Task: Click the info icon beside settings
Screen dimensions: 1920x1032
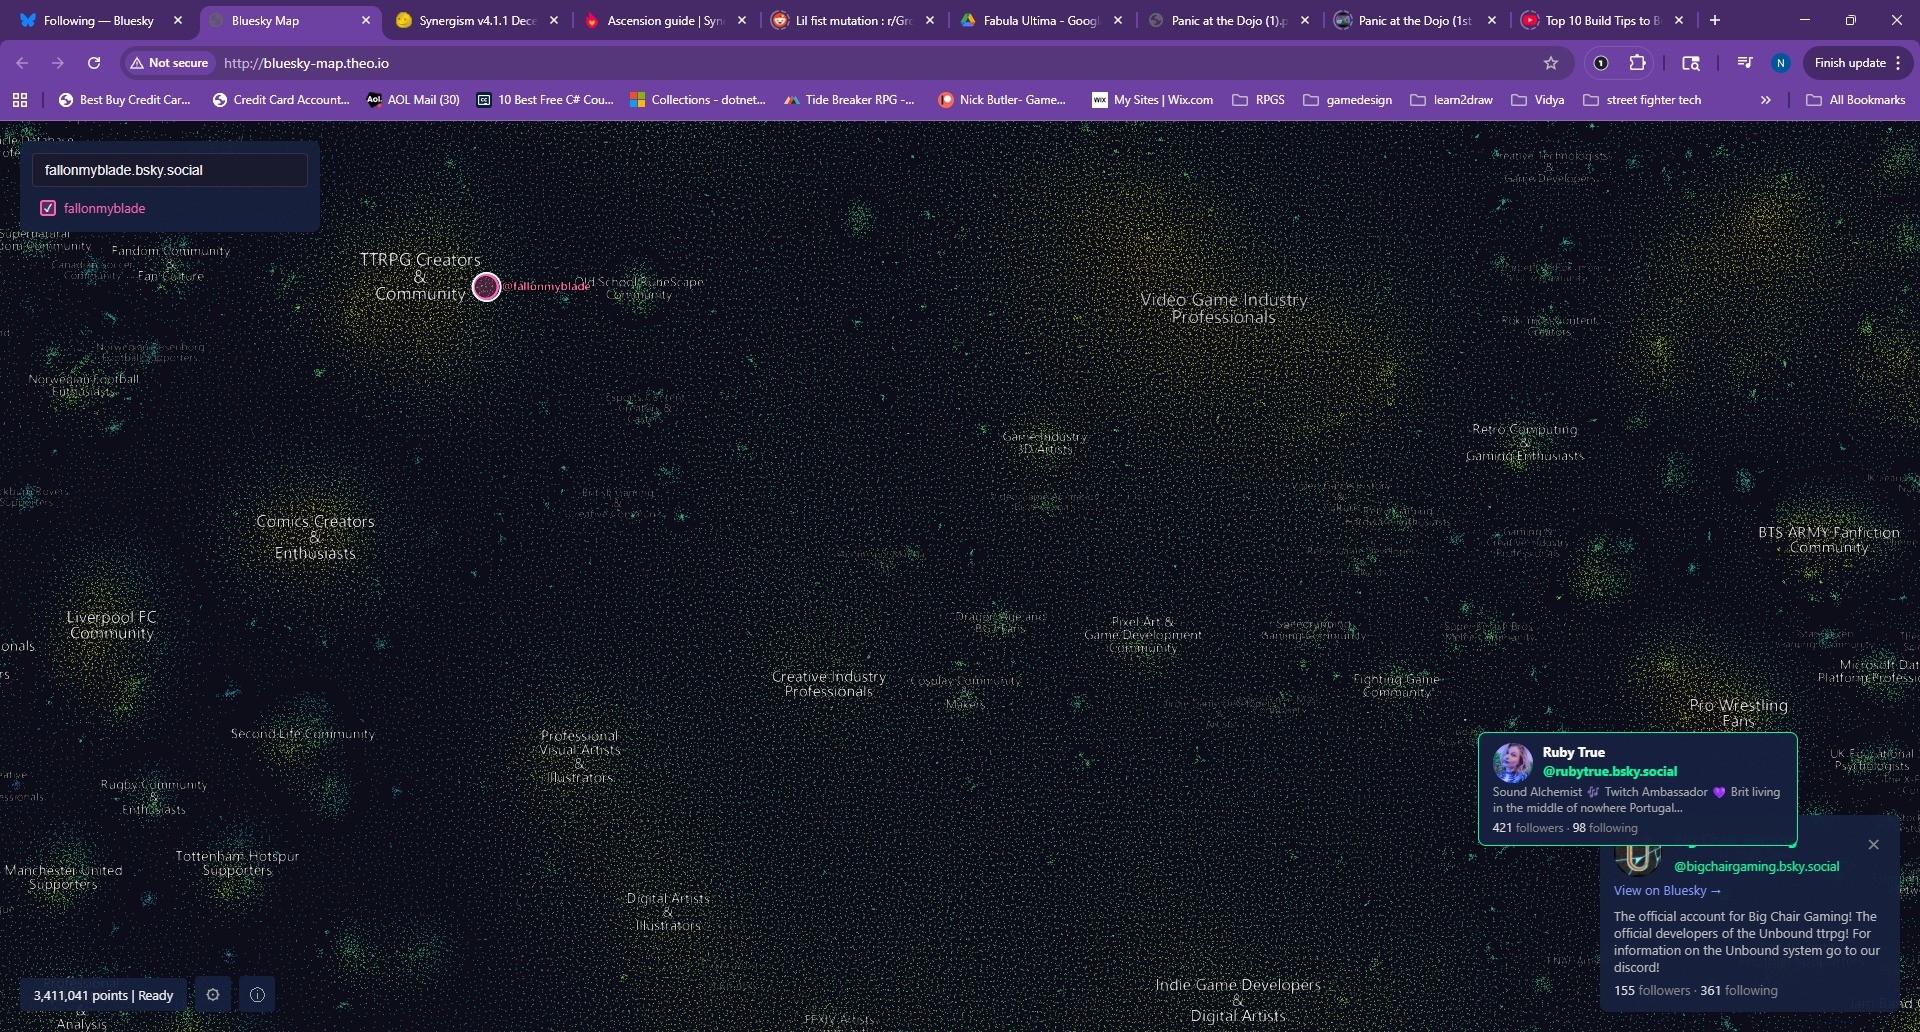Action: coord(257,995)
